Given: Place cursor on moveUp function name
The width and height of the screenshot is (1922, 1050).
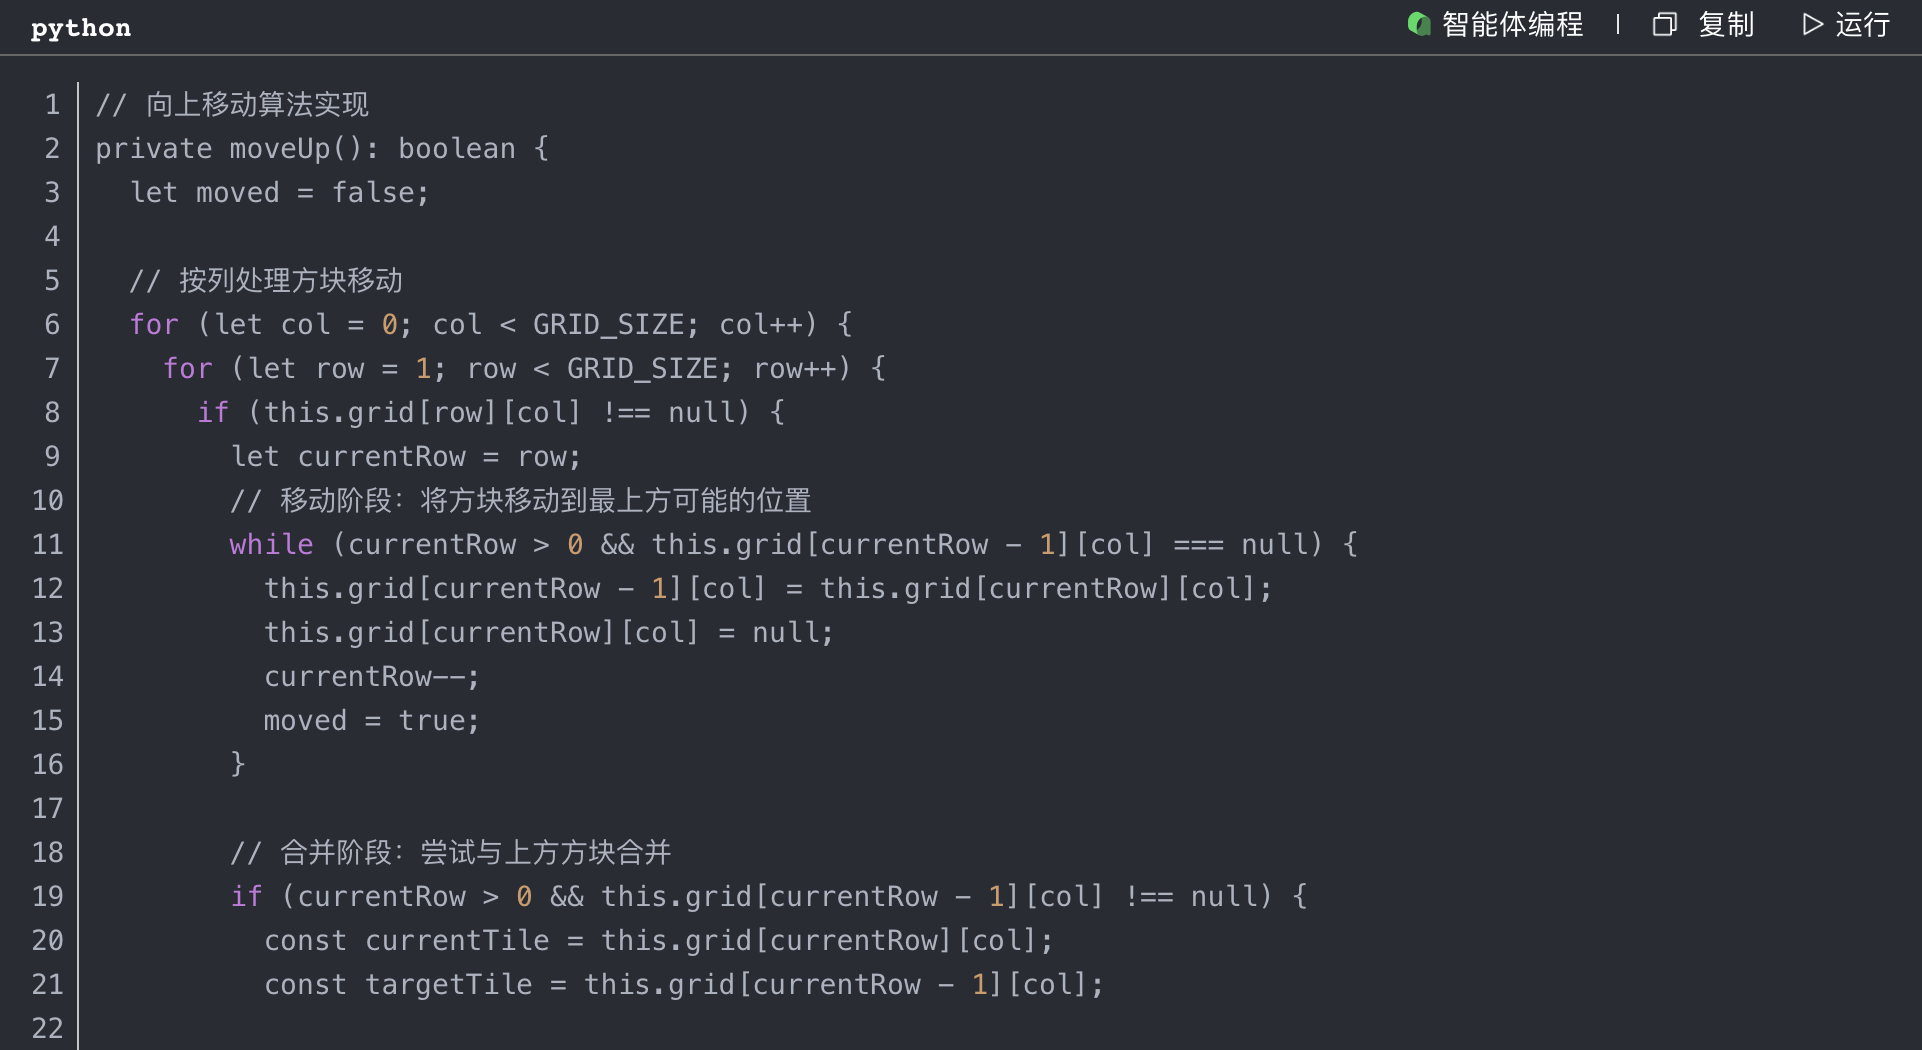Looking at the screenshot, I should [x=280, y=148].
